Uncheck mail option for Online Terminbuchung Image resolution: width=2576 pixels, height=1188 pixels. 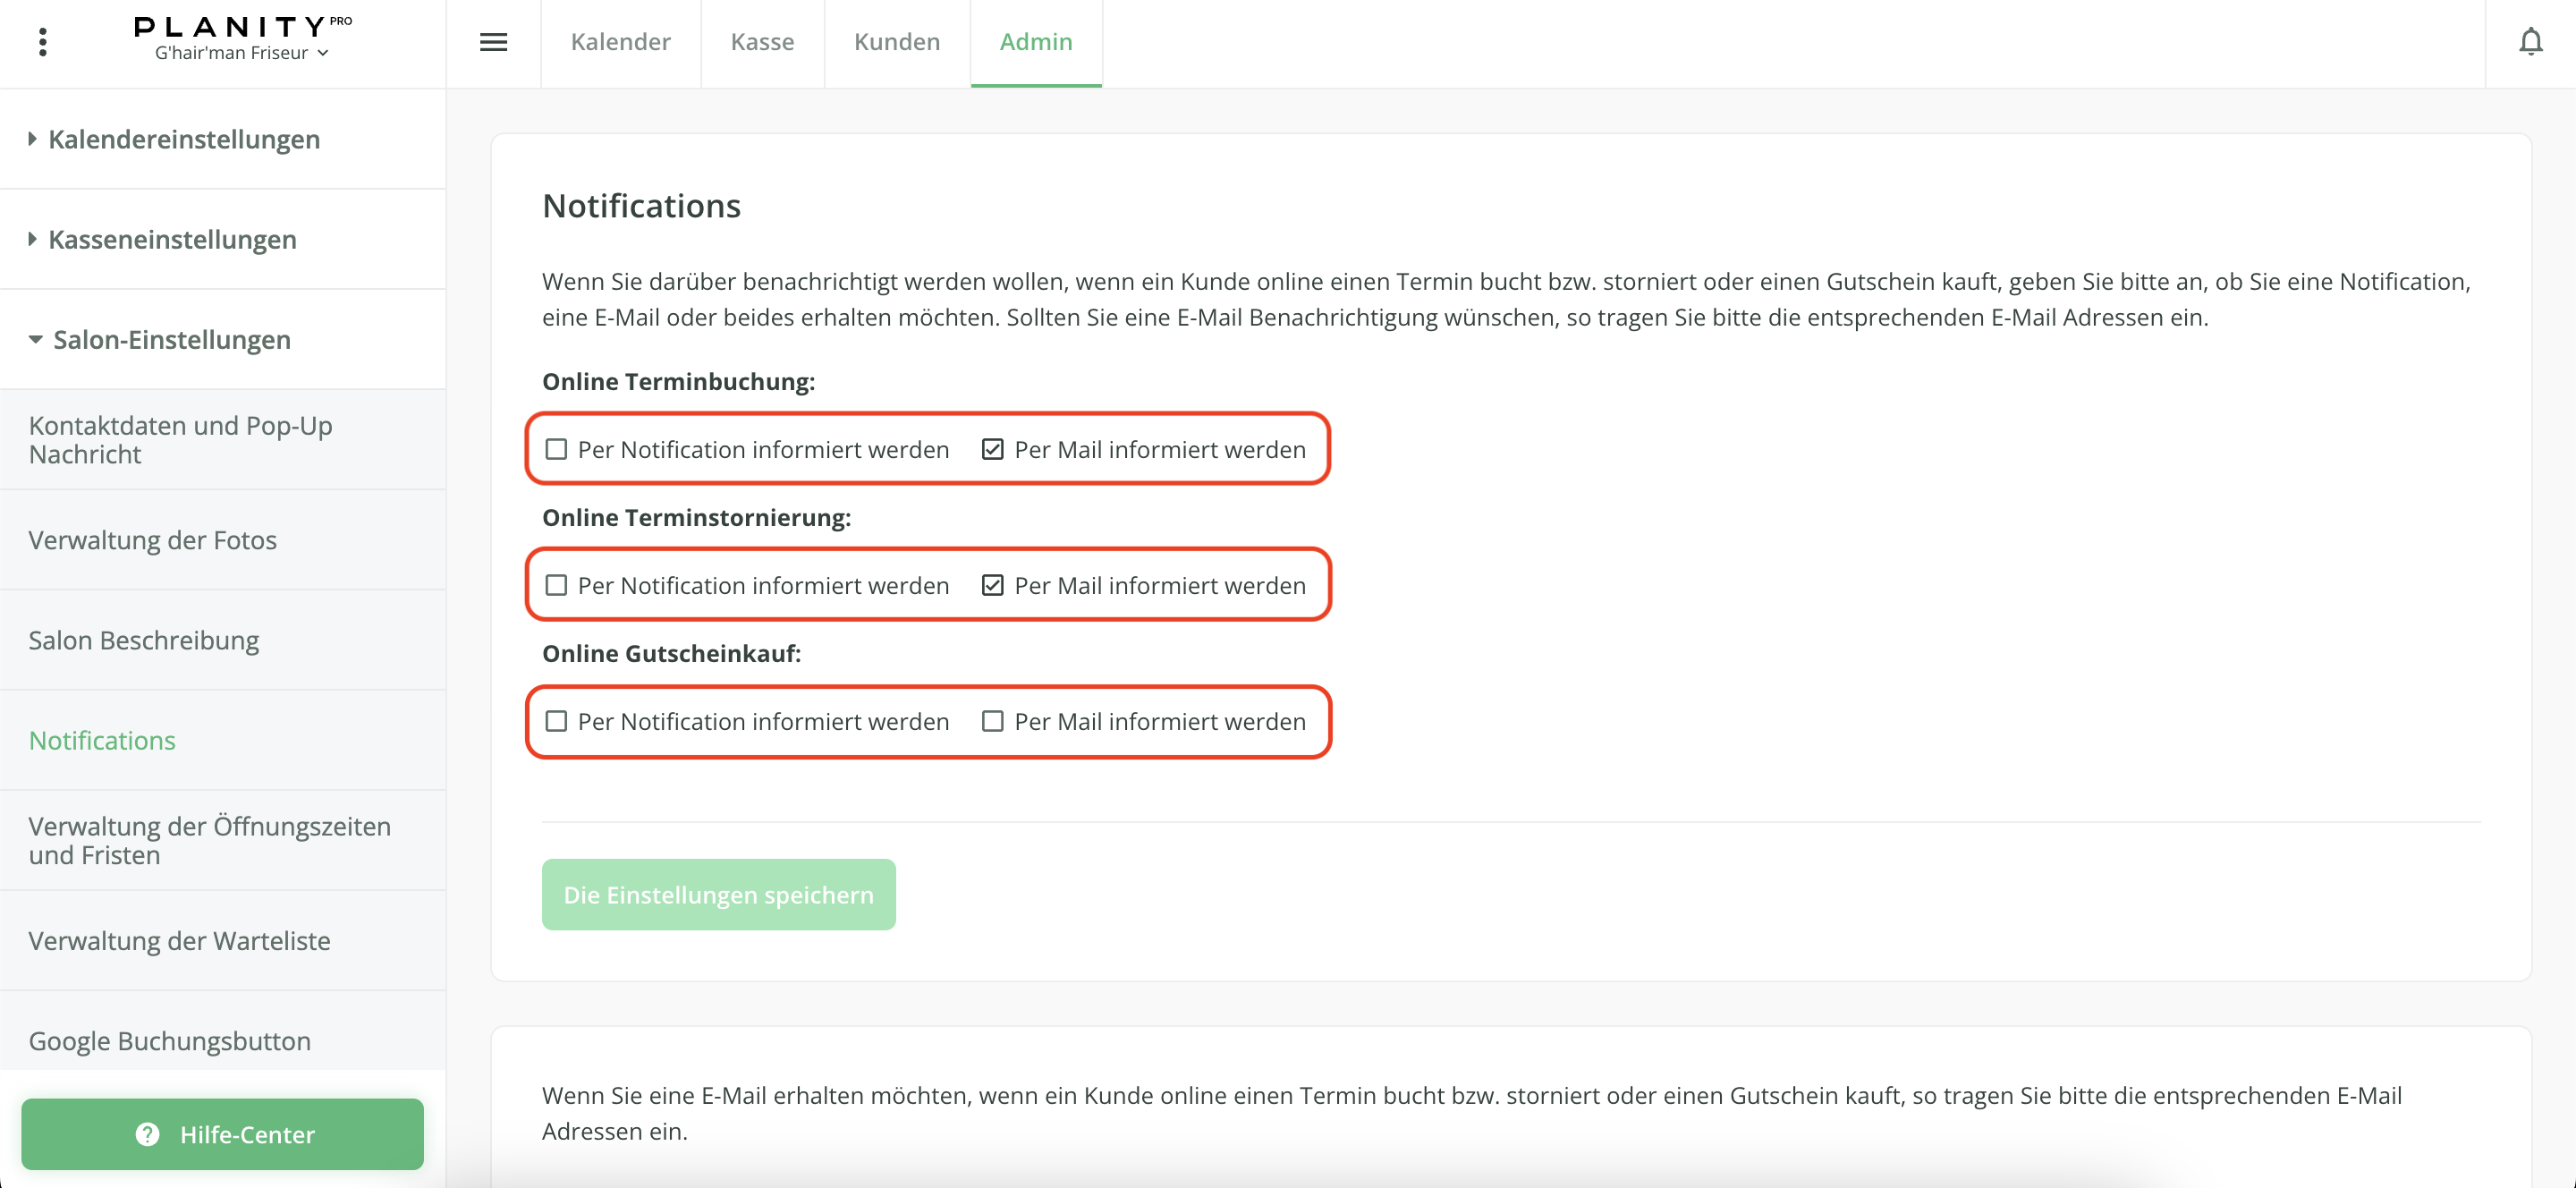[x=992, y=449]
